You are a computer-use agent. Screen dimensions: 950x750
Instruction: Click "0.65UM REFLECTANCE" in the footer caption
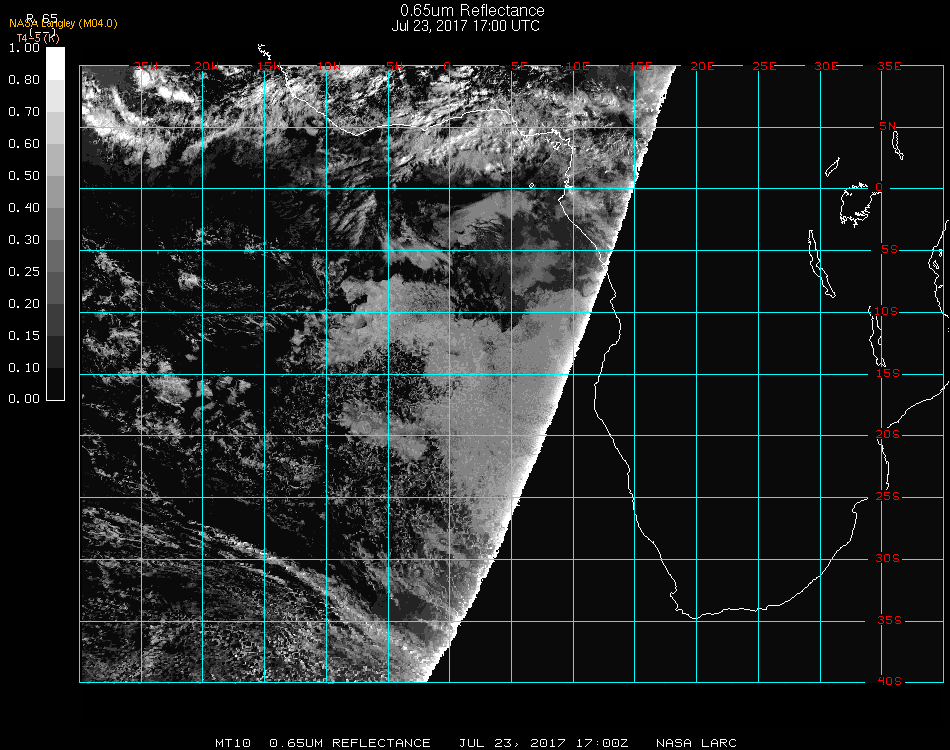[x=350, y=743]
